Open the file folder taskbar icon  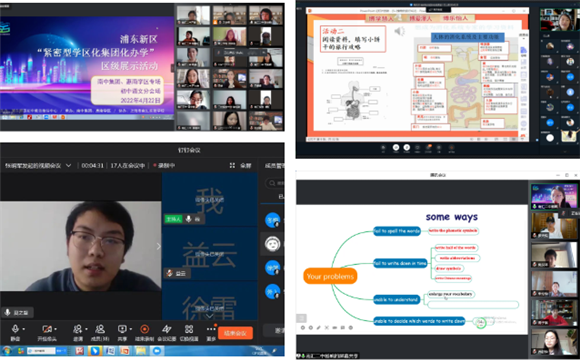pos(141,351)
